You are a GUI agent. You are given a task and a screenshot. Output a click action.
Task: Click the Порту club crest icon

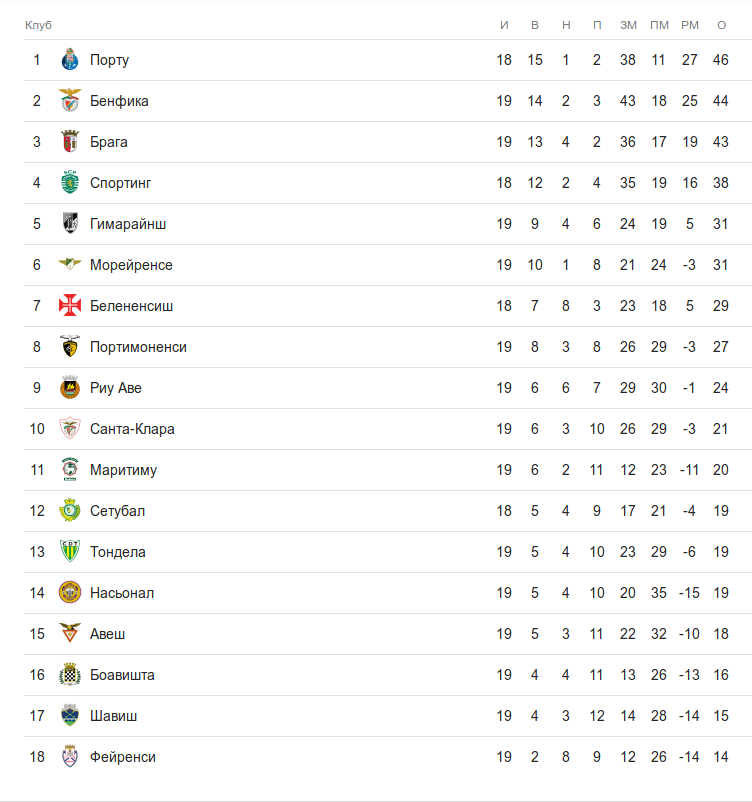pyautogui.click(x=69, y=60)
